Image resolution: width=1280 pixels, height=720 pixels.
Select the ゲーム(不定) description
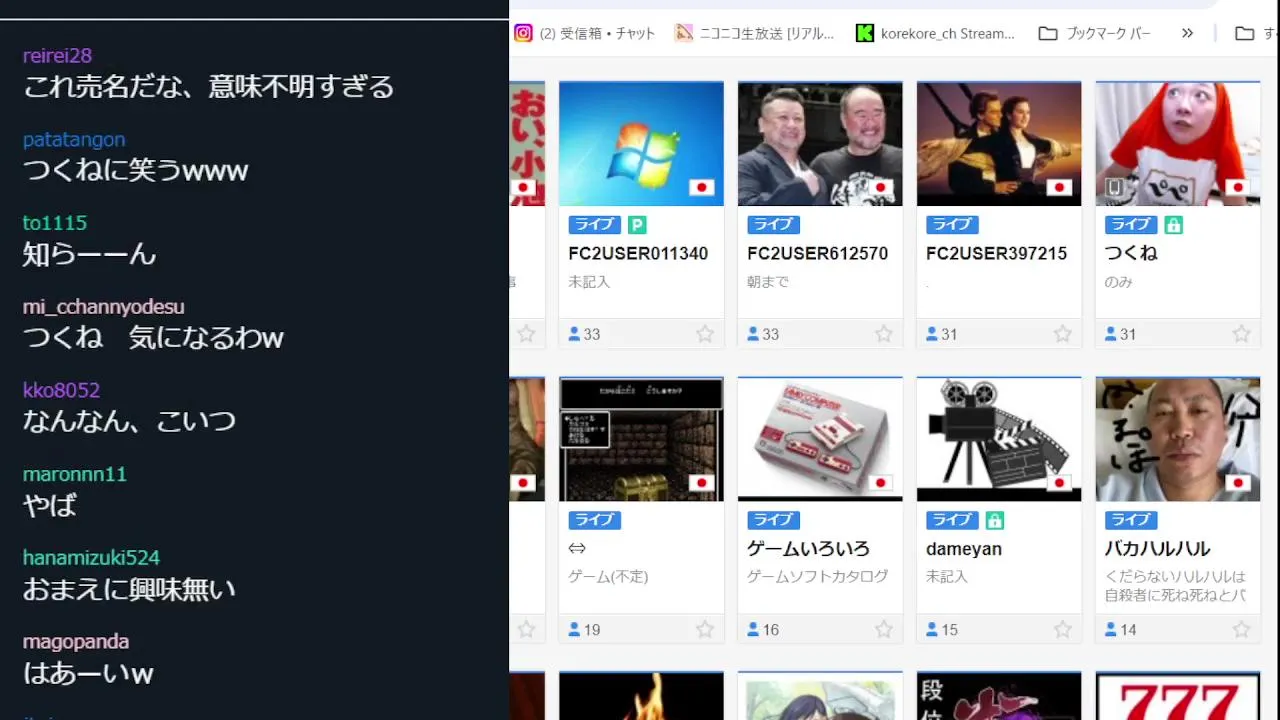tap(608, 577)
